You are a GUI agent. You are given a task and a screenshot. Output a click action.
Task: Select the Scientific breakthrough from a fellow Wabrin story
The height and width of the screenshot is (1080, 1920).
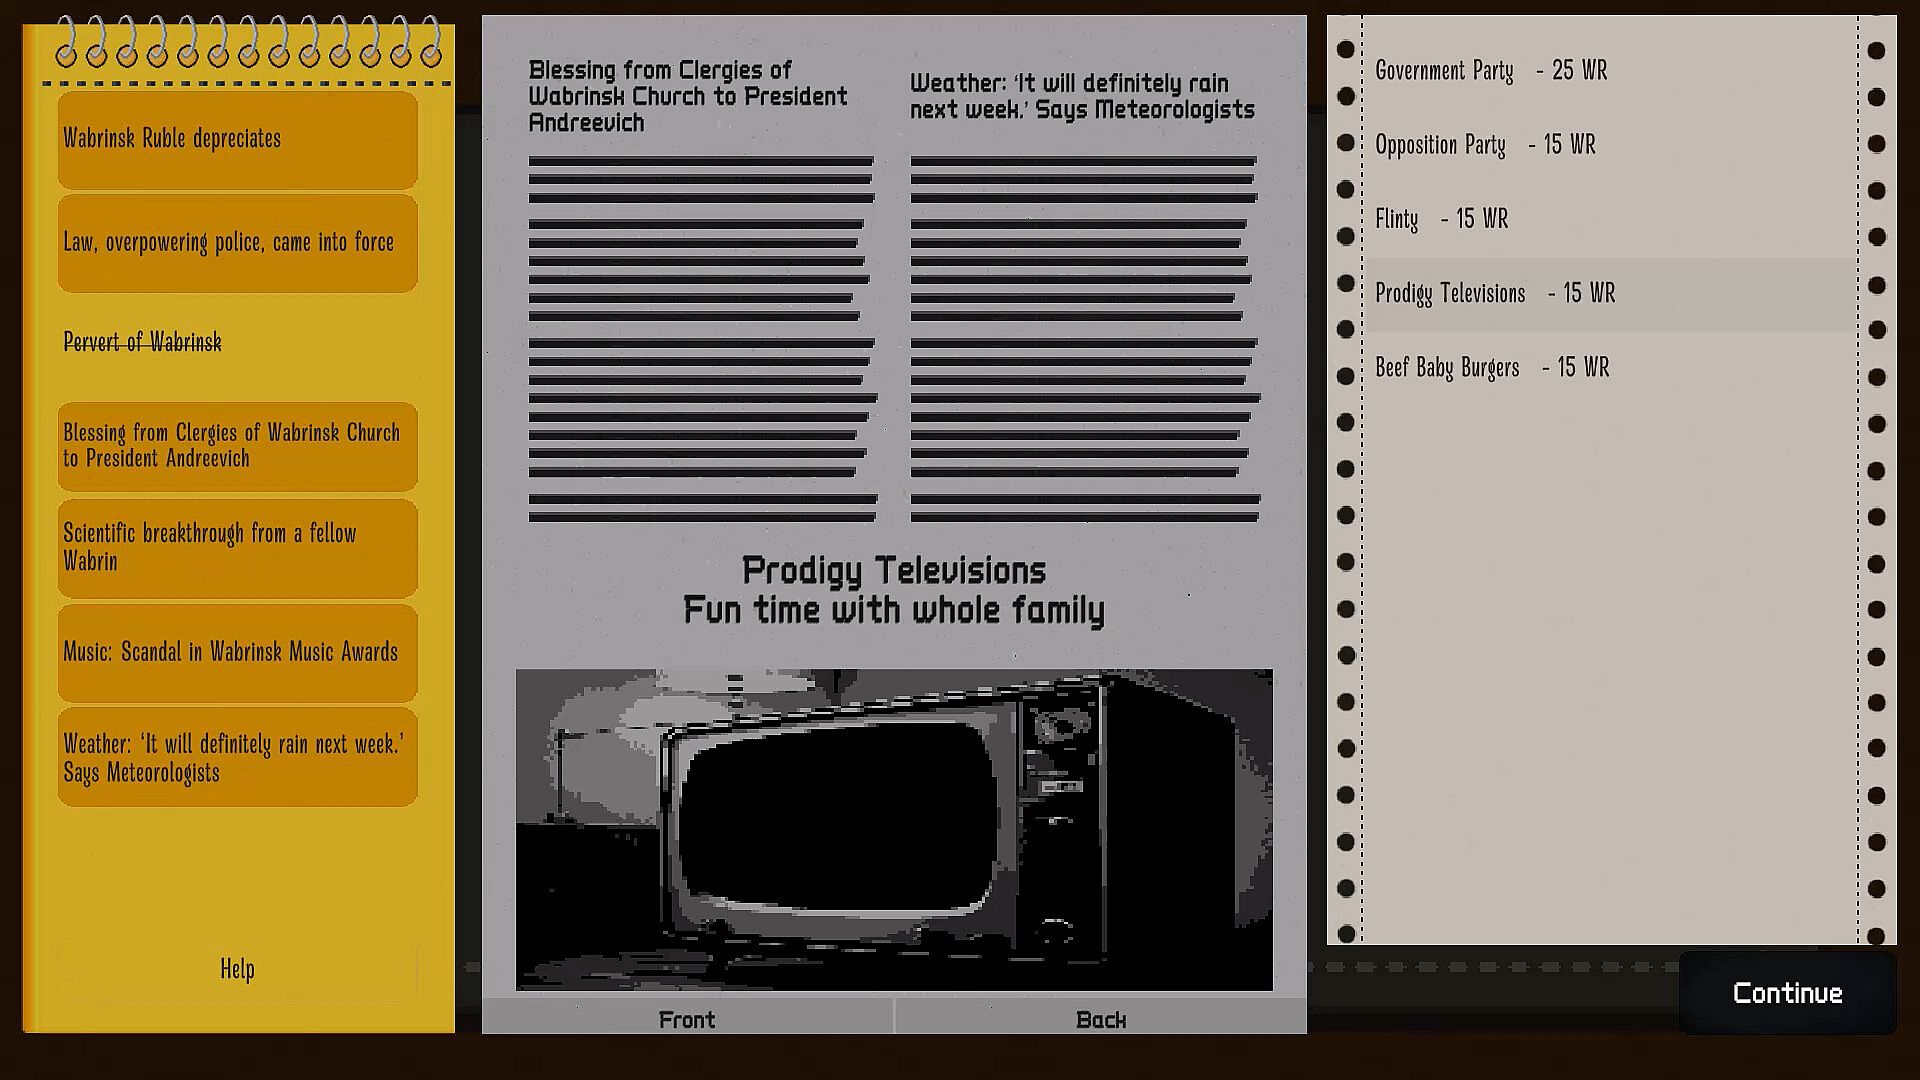point(237,548)
